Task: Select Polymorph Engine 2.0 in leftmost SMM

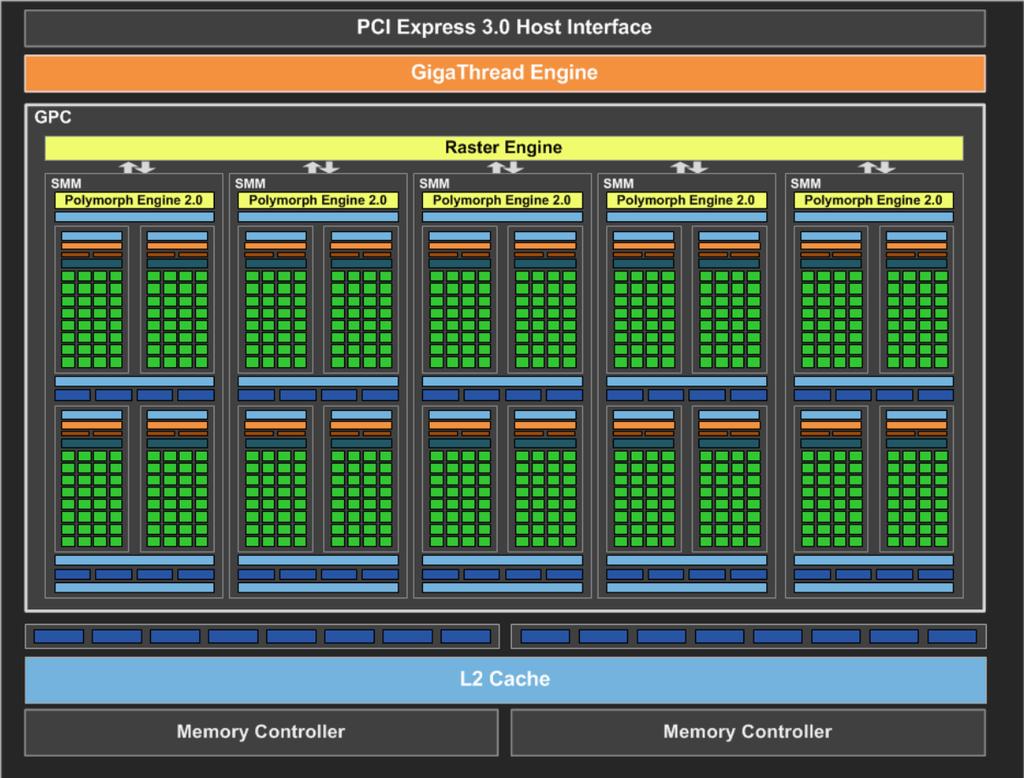Action: 134,201
